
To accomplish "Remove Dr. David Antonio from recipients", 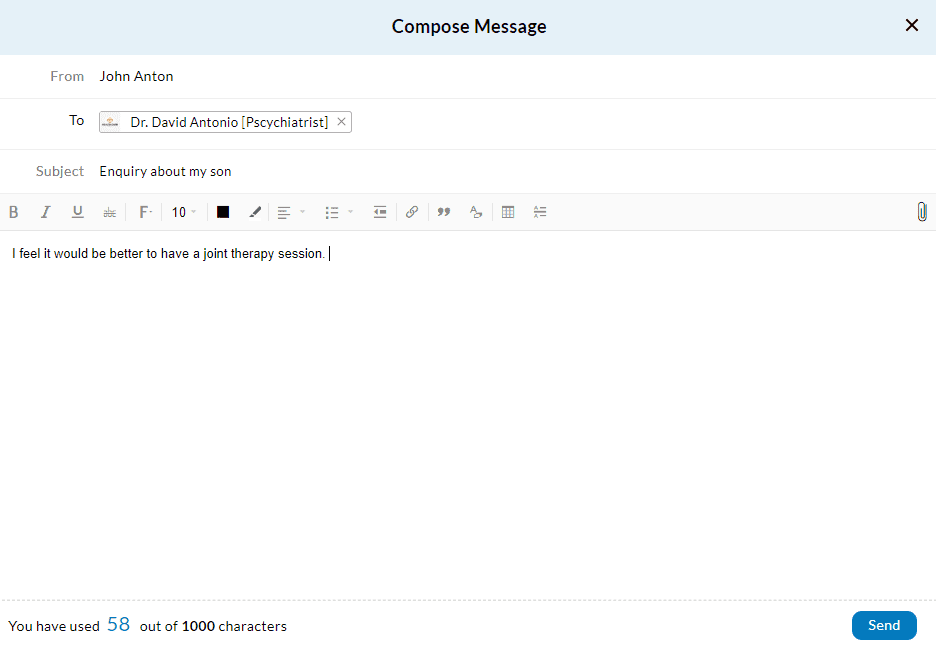I will point(341,121).
